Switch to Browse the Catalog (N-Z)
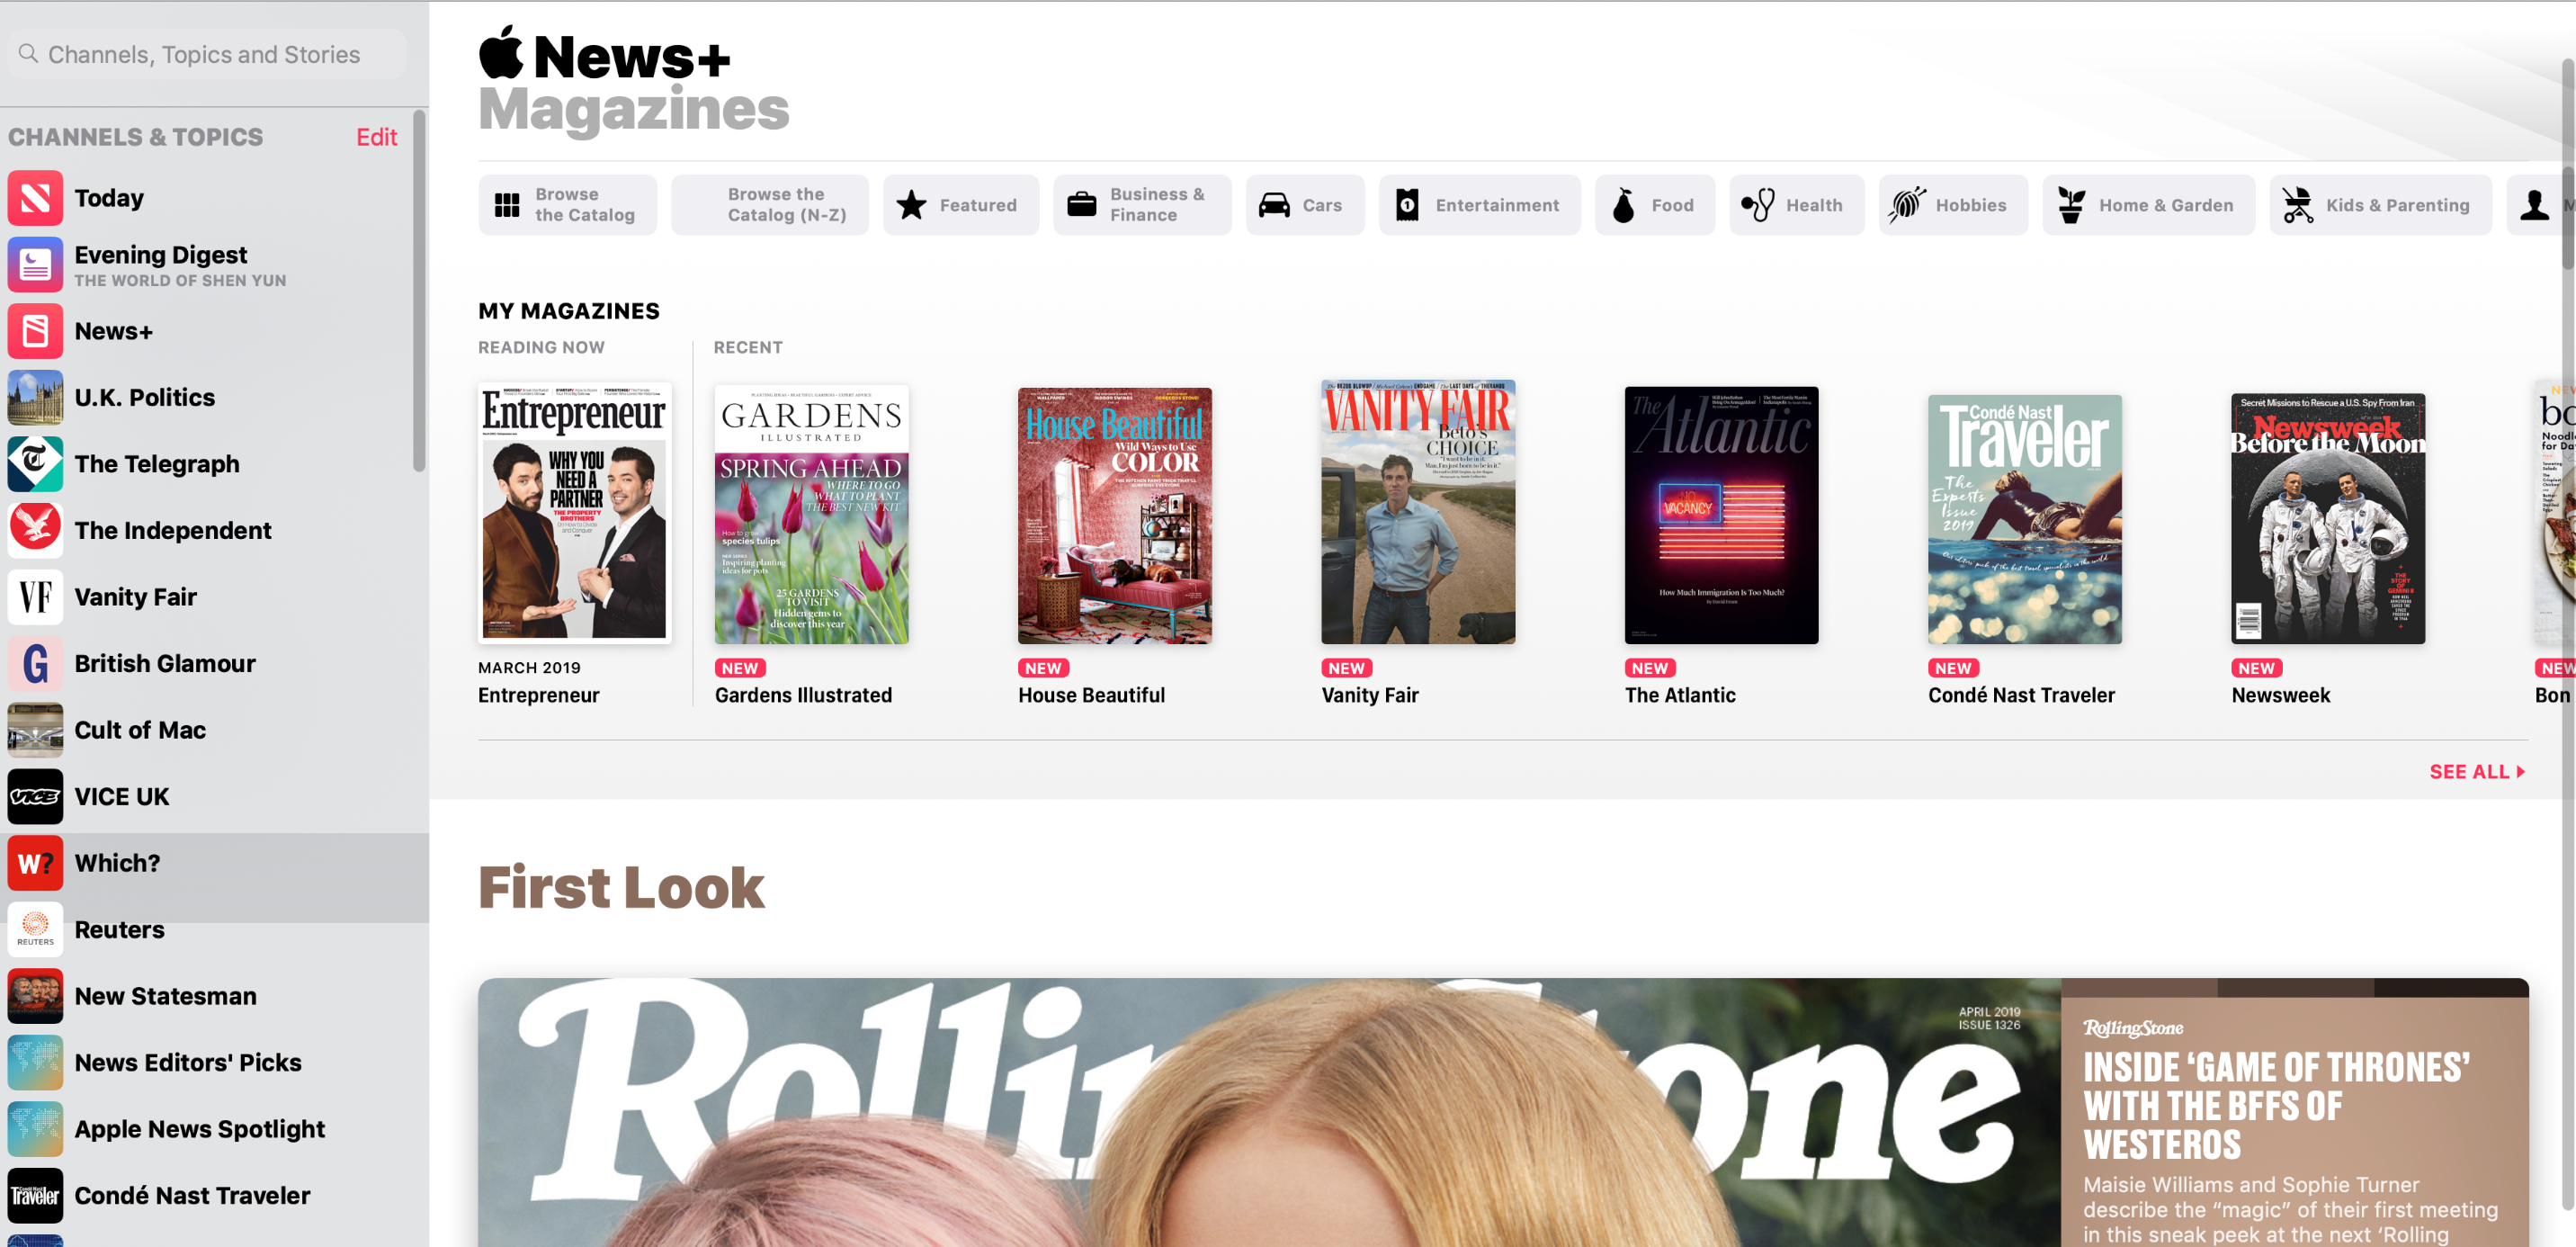The width and height of the screenshot is (2576, 1247). (770, 205)
